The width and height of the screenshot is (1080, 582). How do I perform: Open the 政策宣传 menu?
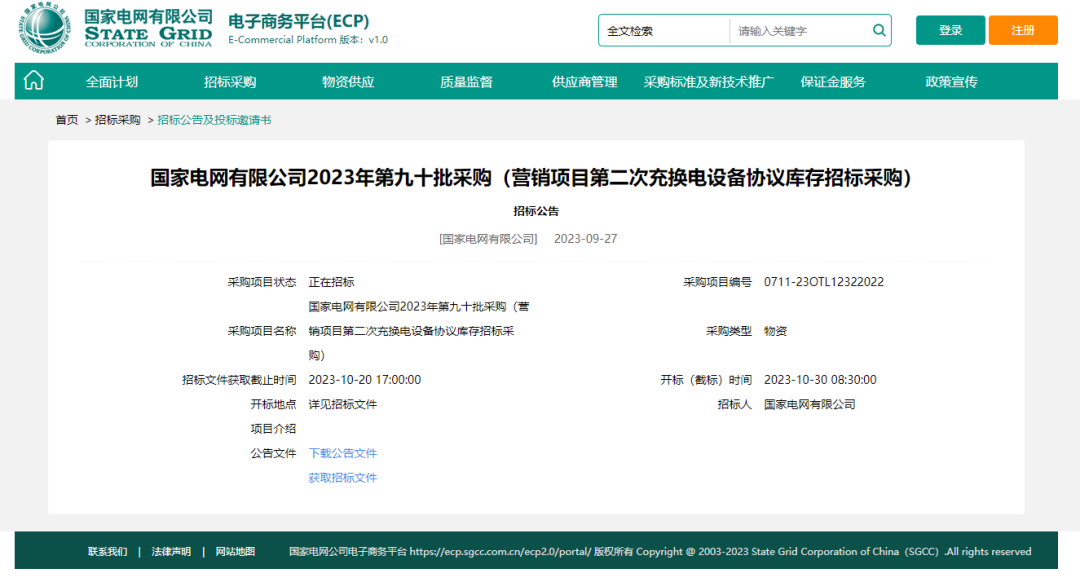951,82
